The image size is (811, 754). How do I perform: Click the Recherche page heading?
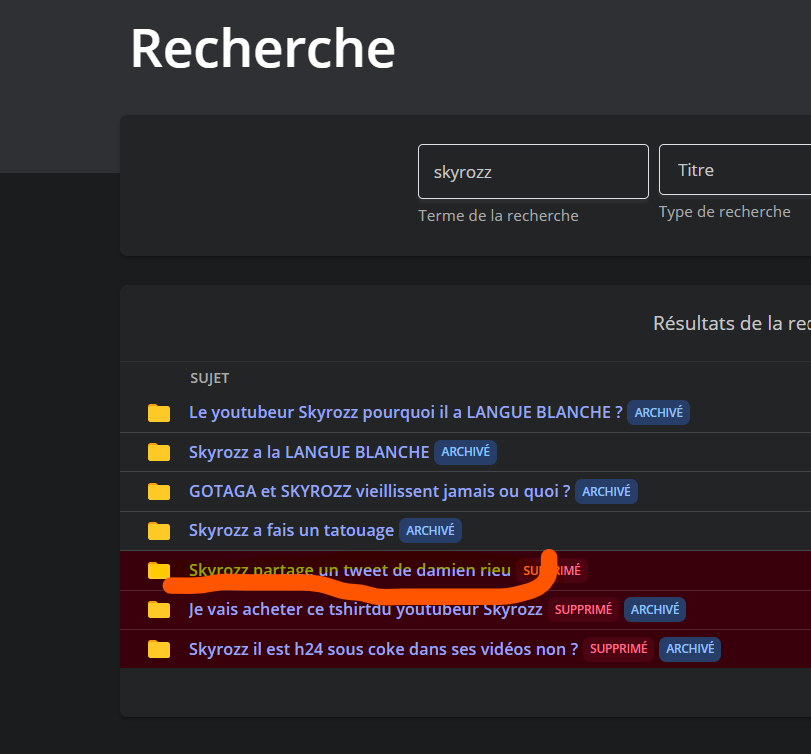coord(263,48)
